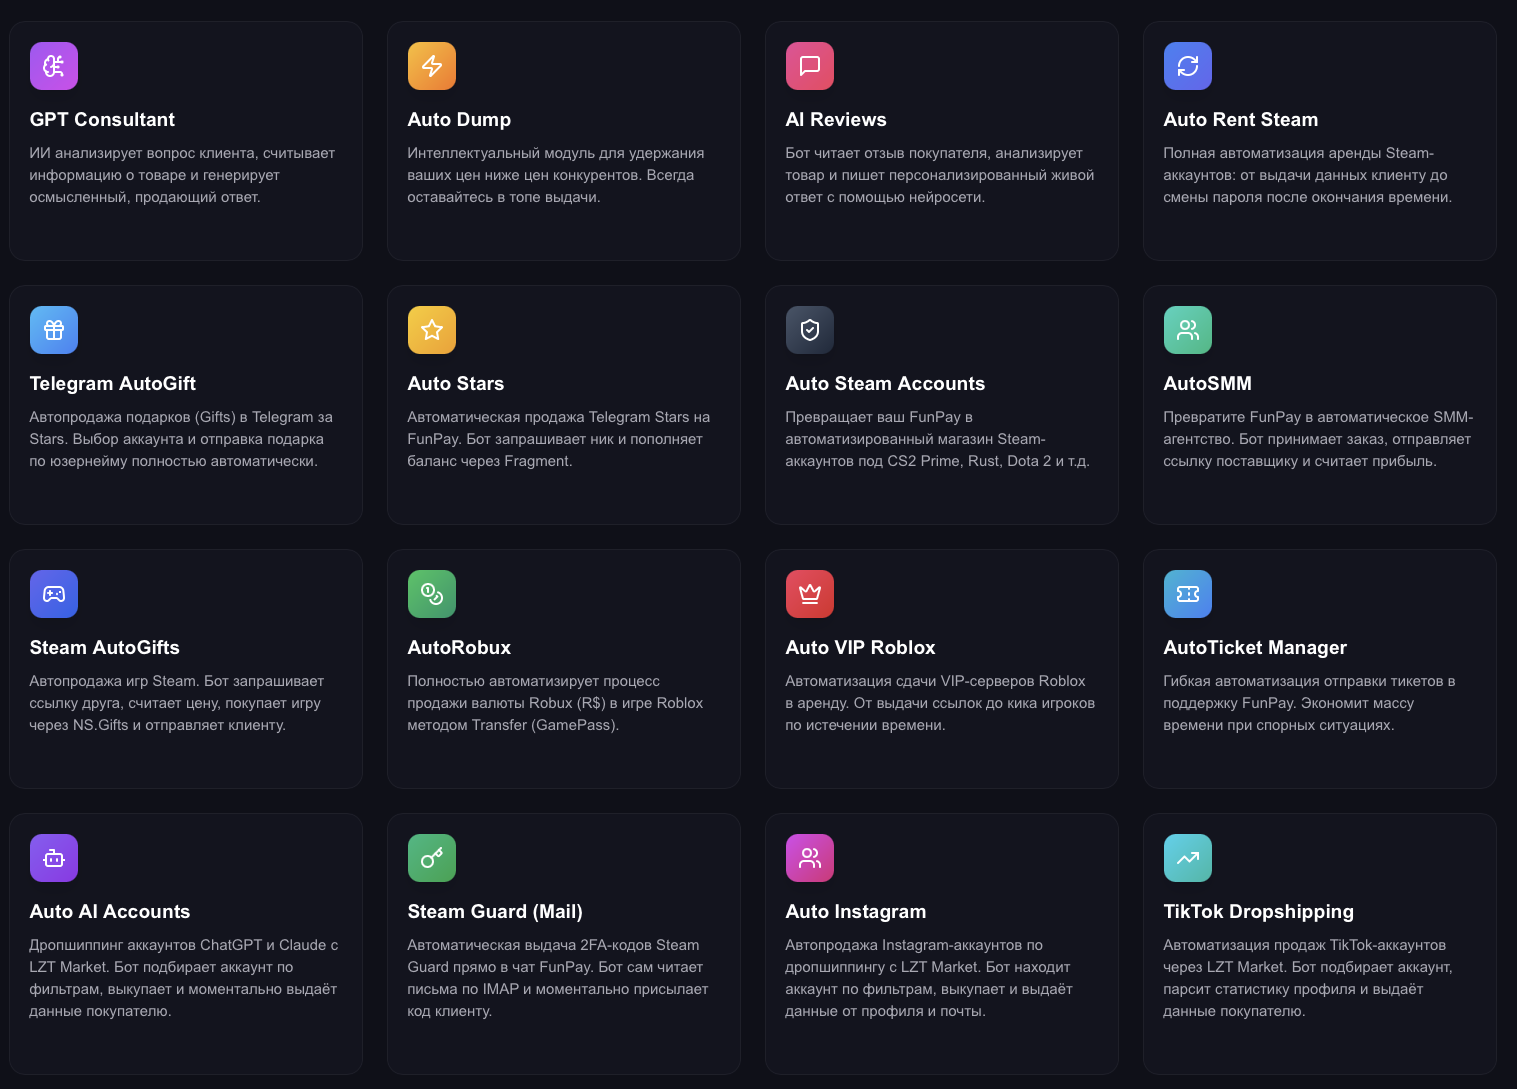Open the Auto Dump heading
The image size is (1517, 1089).
coord(459,120)
